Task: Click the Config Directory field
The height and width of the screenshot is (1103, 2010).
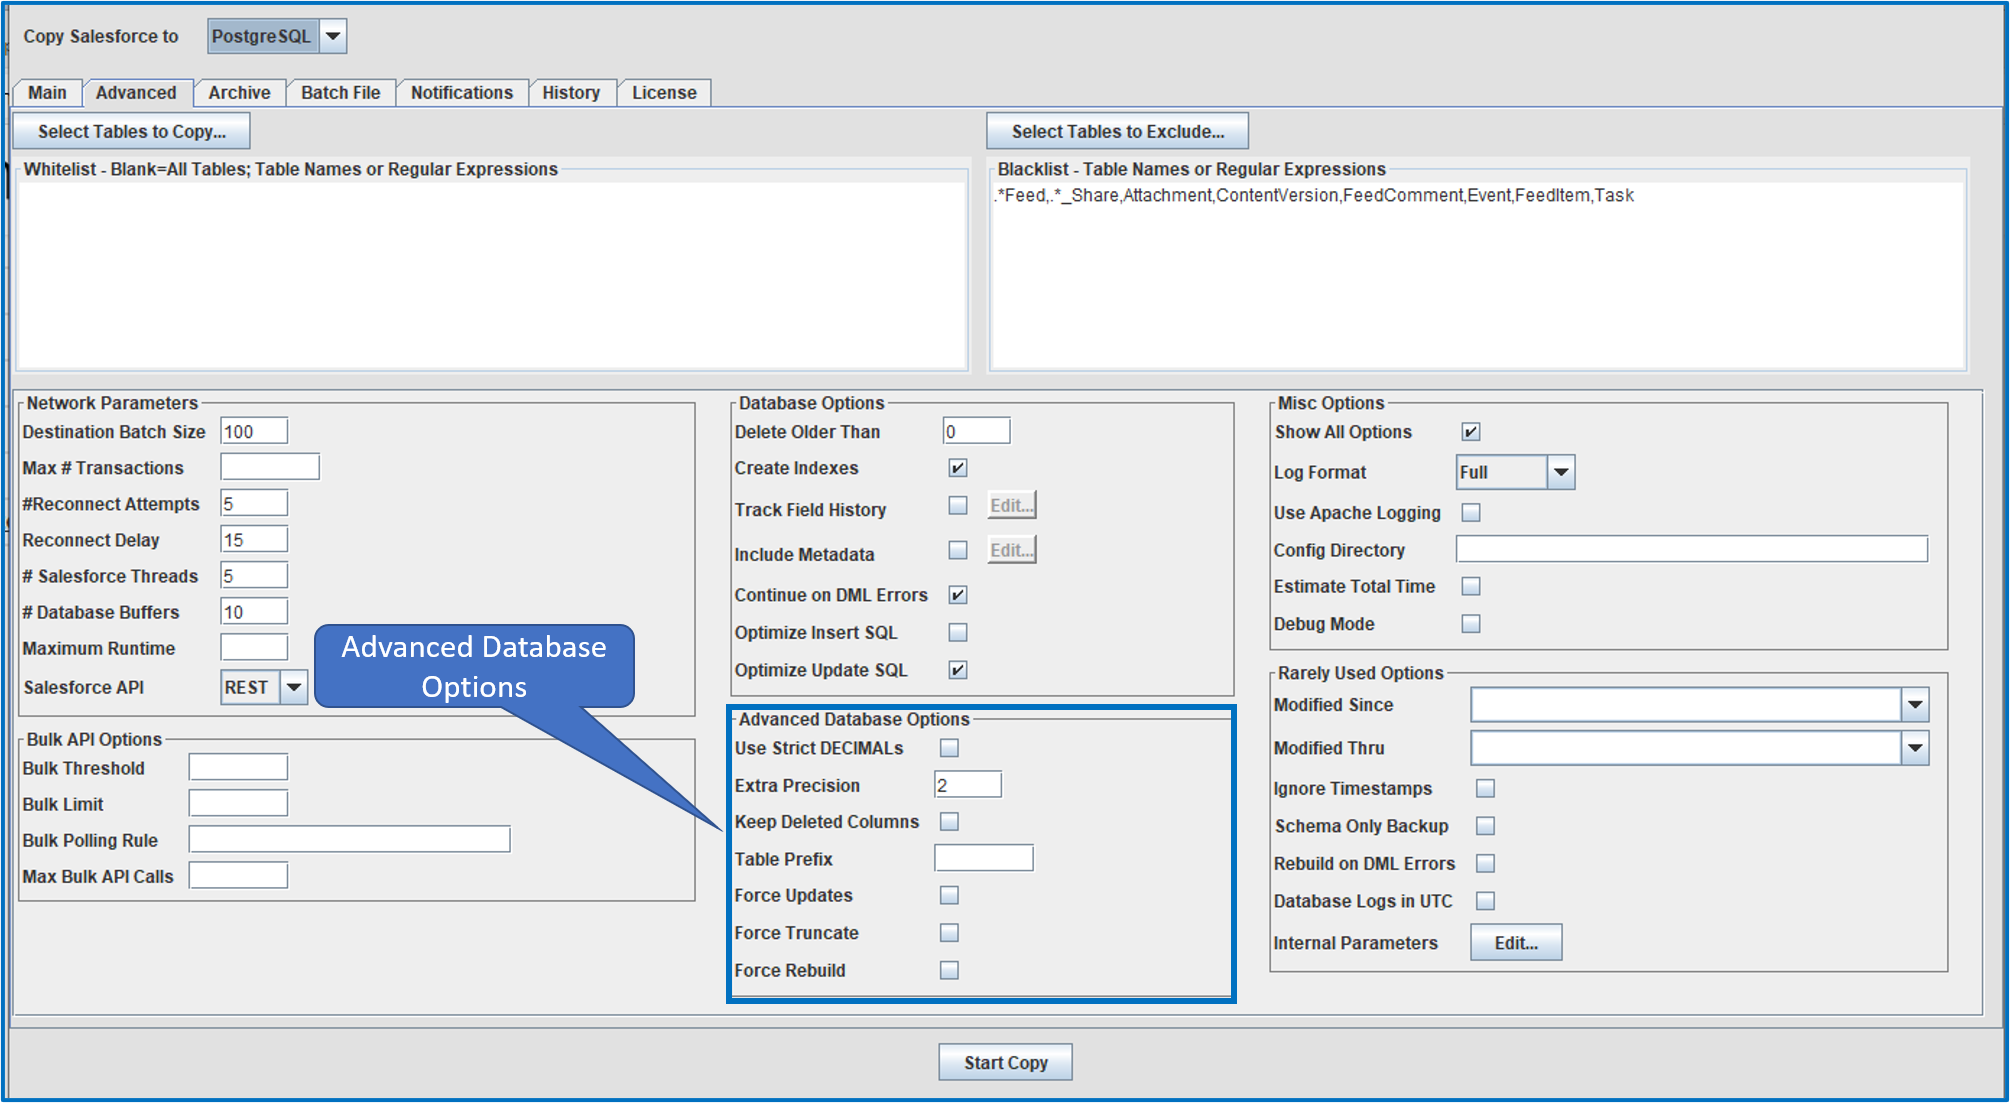Action: [x=1692, y=549]
